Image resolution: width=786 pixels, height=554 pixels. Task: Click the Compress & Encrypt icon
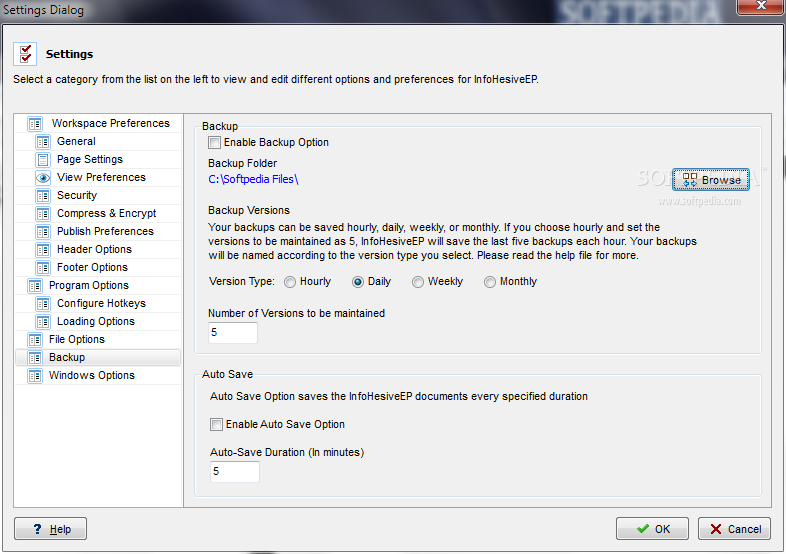43,214
